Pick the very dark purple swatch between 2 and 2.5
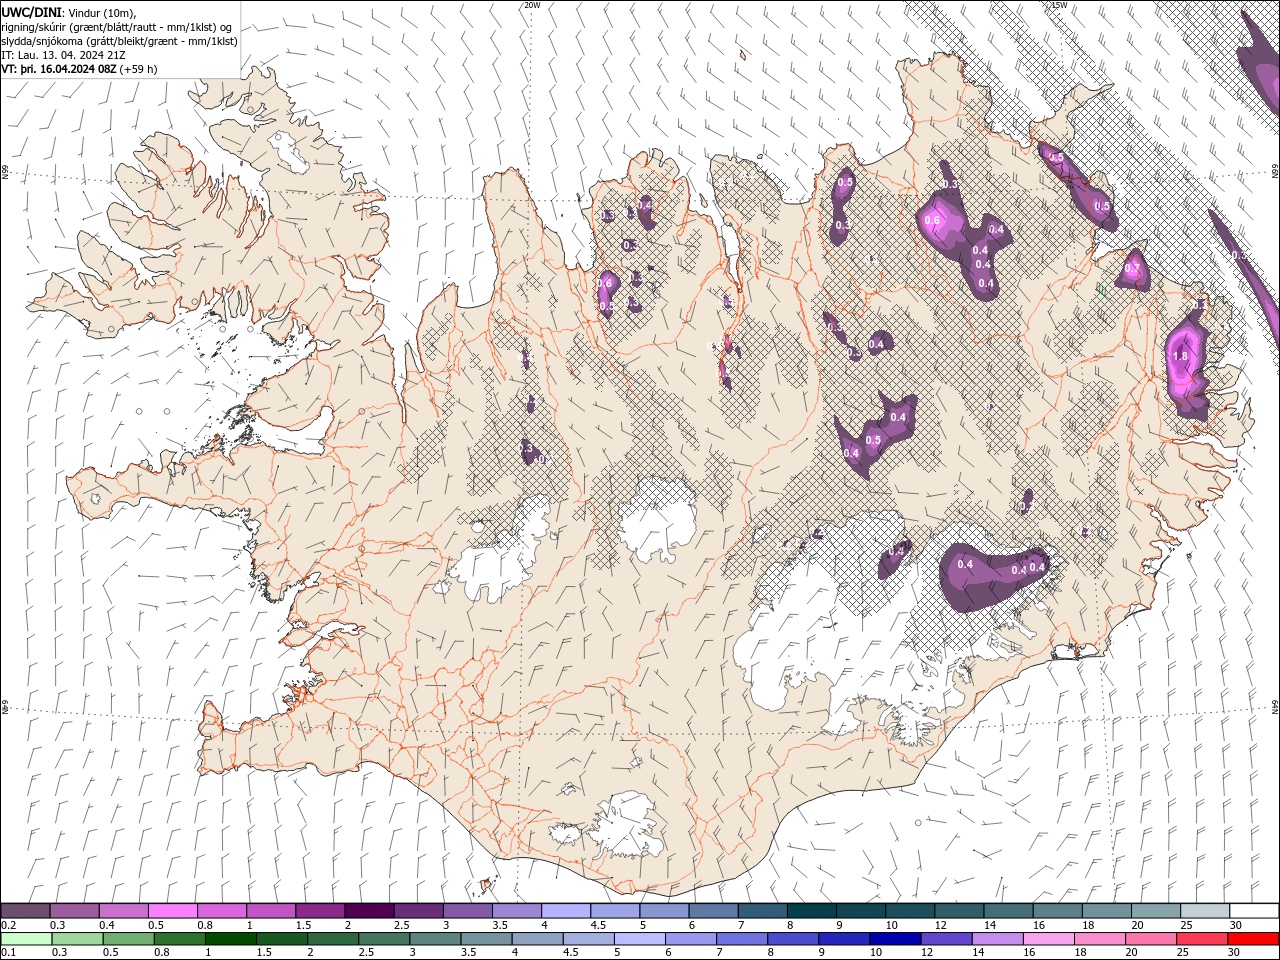1280x960 pixels. pos(368,911)
